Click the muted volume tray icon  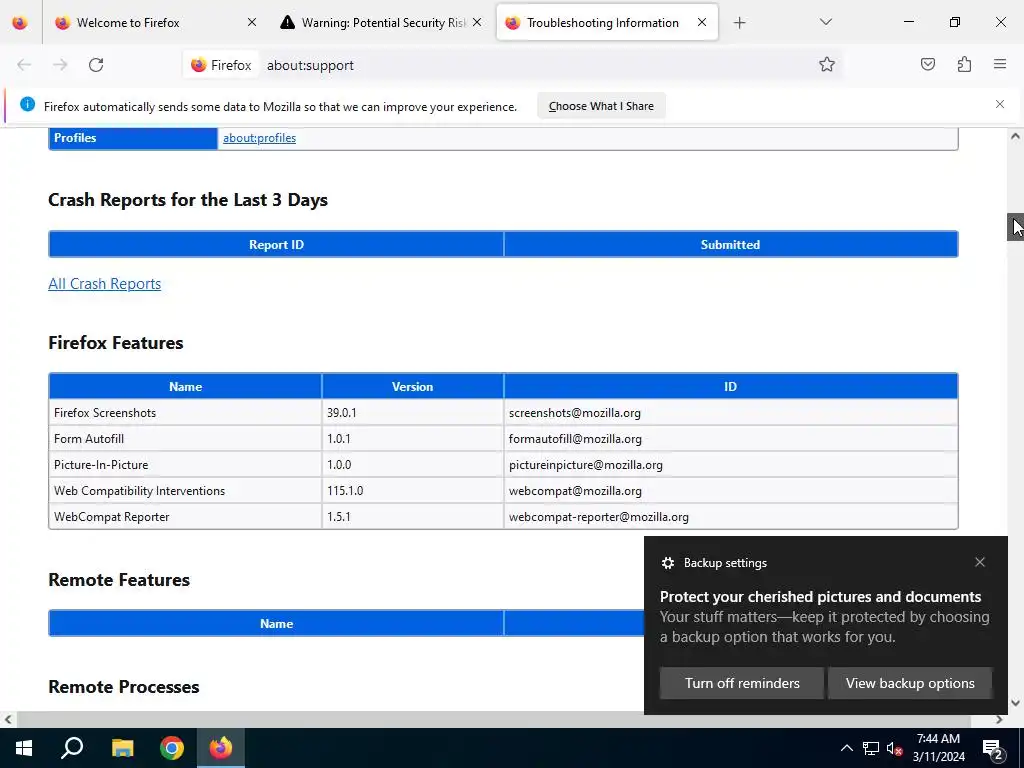click(x=894, y=748)
